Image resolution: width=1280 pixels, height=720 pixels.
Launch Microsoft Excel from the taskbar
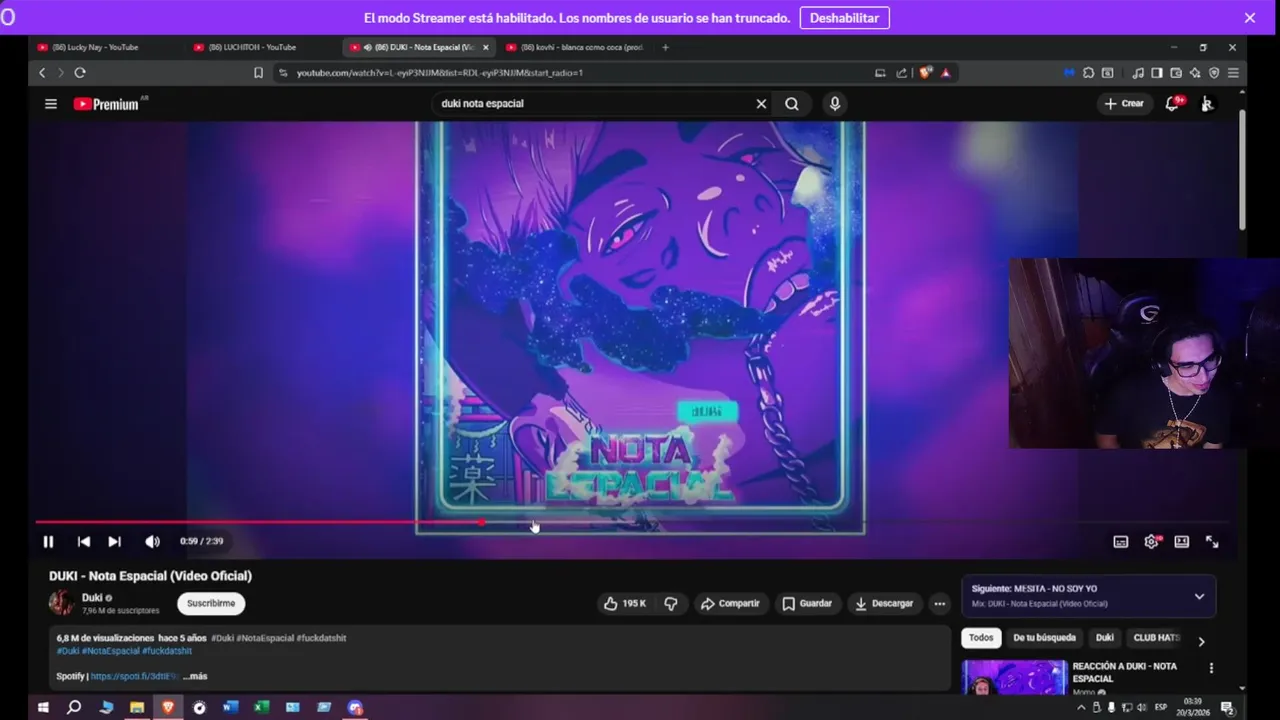[261, 707]
